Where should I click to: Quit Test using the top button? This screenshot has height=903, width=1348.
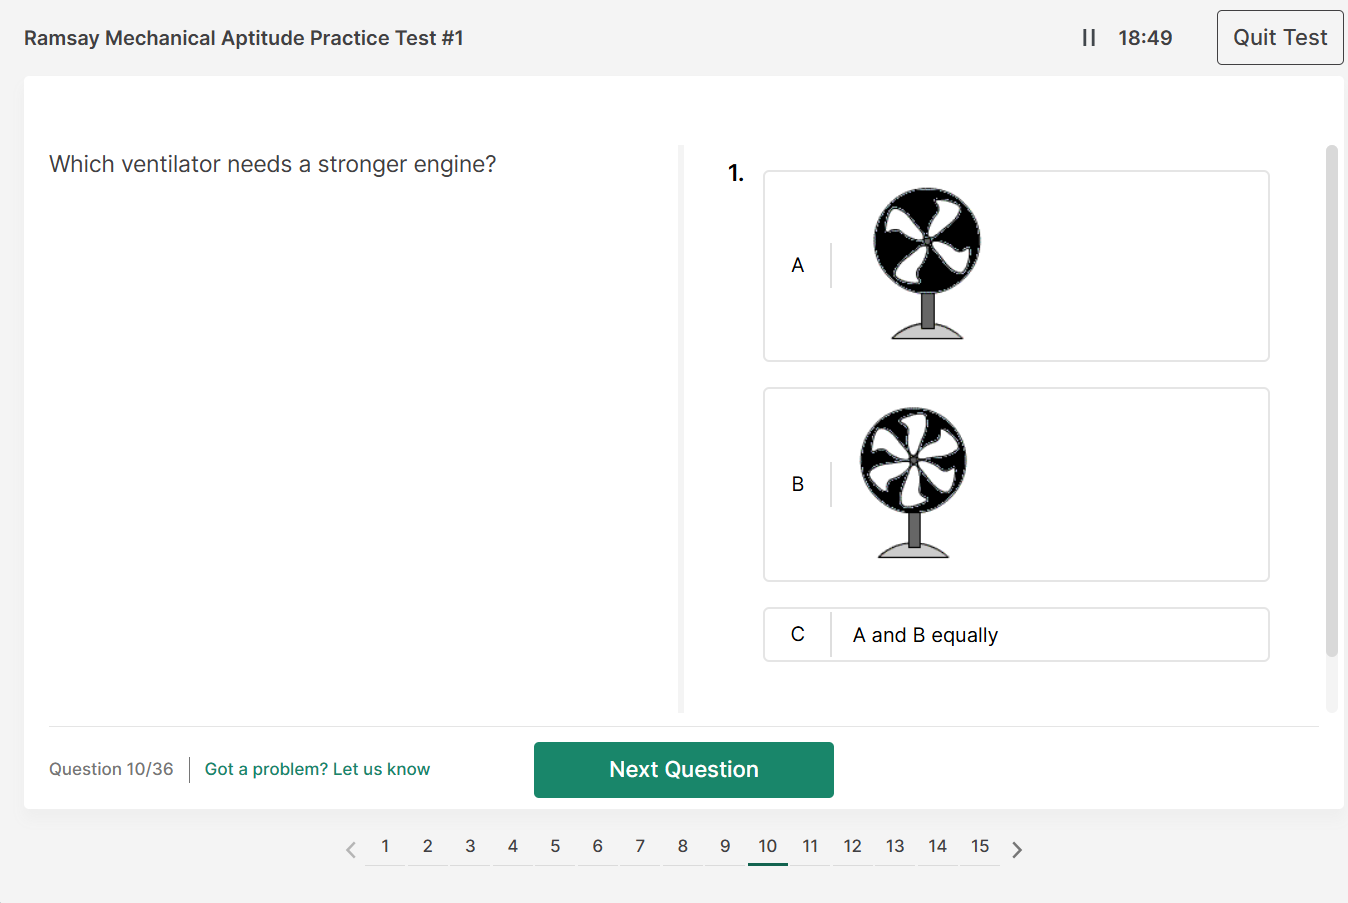pyautogui.click(x=1279, y=38)
